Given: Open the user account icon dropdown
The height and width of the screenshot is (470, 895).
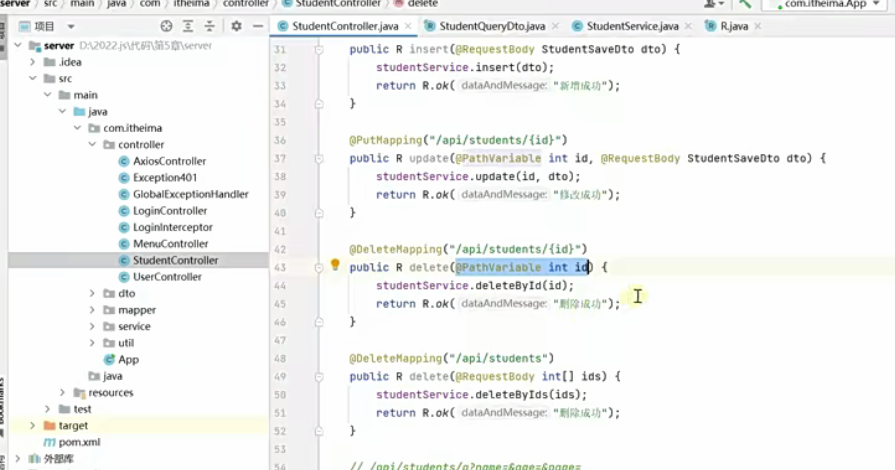Looking at the screenshot, I should click(x=713, y=3).
